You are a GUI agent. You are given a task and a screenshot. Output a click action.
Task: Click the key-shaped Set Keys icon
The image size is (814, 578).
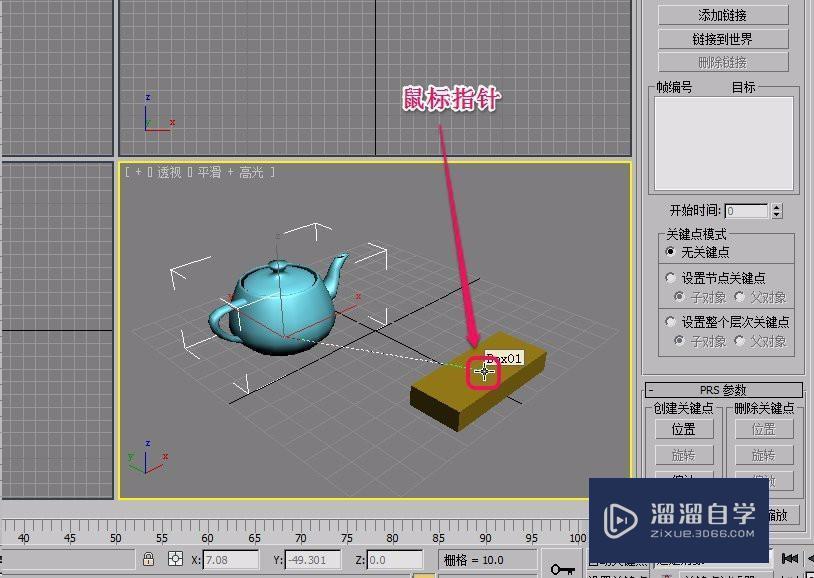click(563, 568)
